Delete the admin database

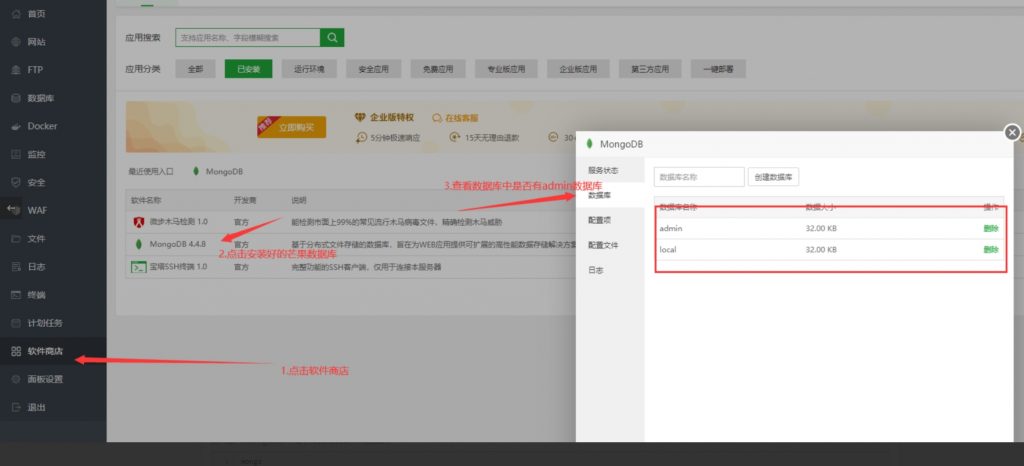[991, 228]
